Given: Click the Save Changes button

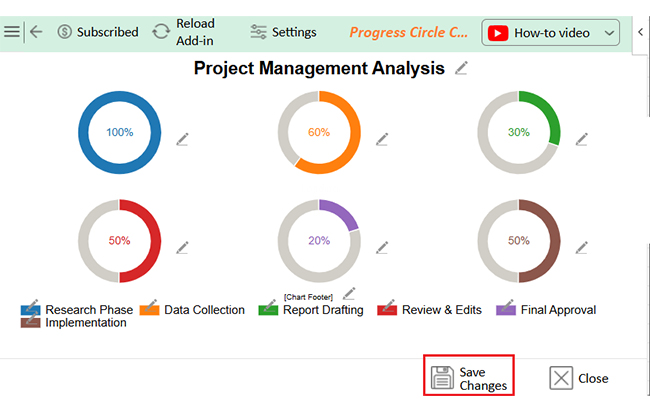Looking at the screenshot, I should pyautogui.click(x=469, y=378).
